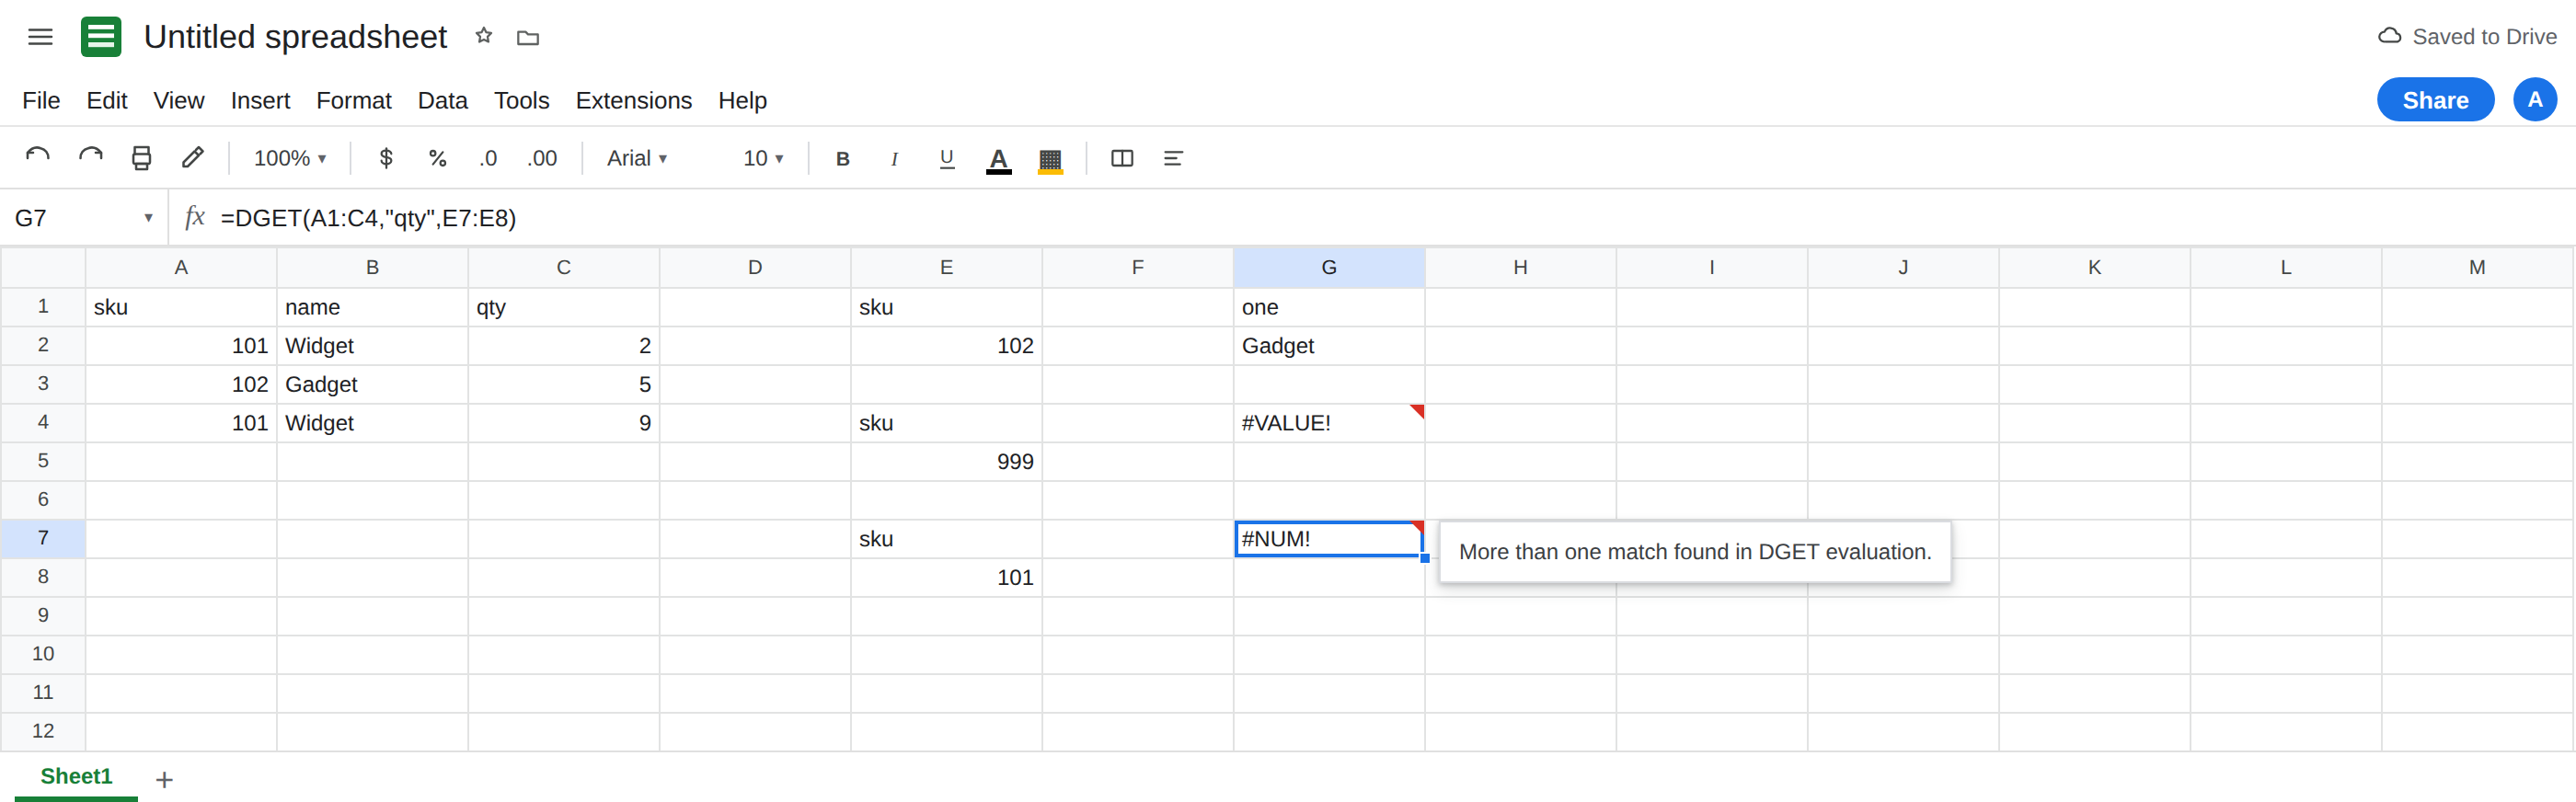Click cell G2 containing 'Gadget'
Screen dimensions: 2576x802
[x=1329, y=346]
